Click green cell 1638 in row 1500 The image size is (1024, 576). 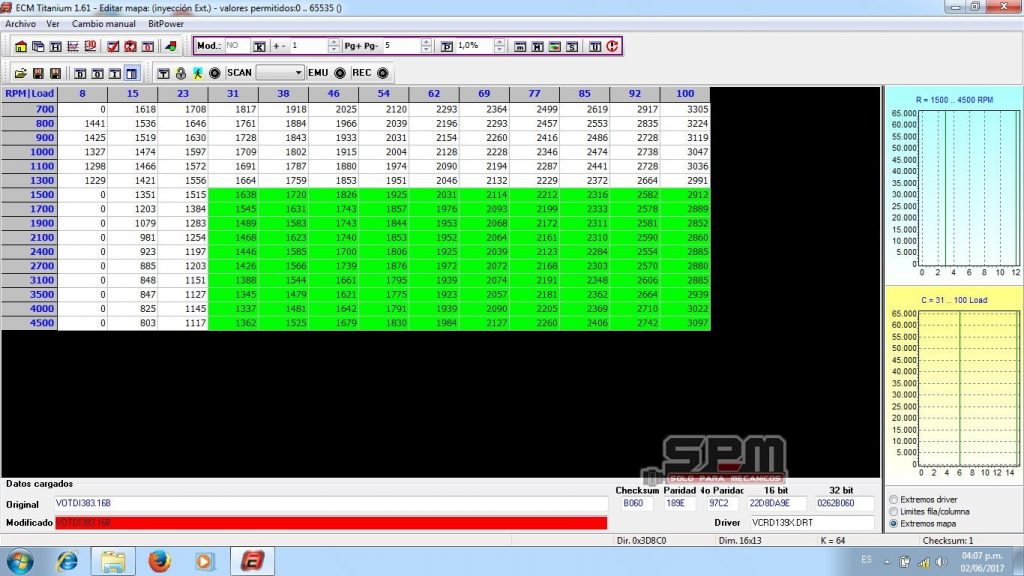click(x=233, y=195)
